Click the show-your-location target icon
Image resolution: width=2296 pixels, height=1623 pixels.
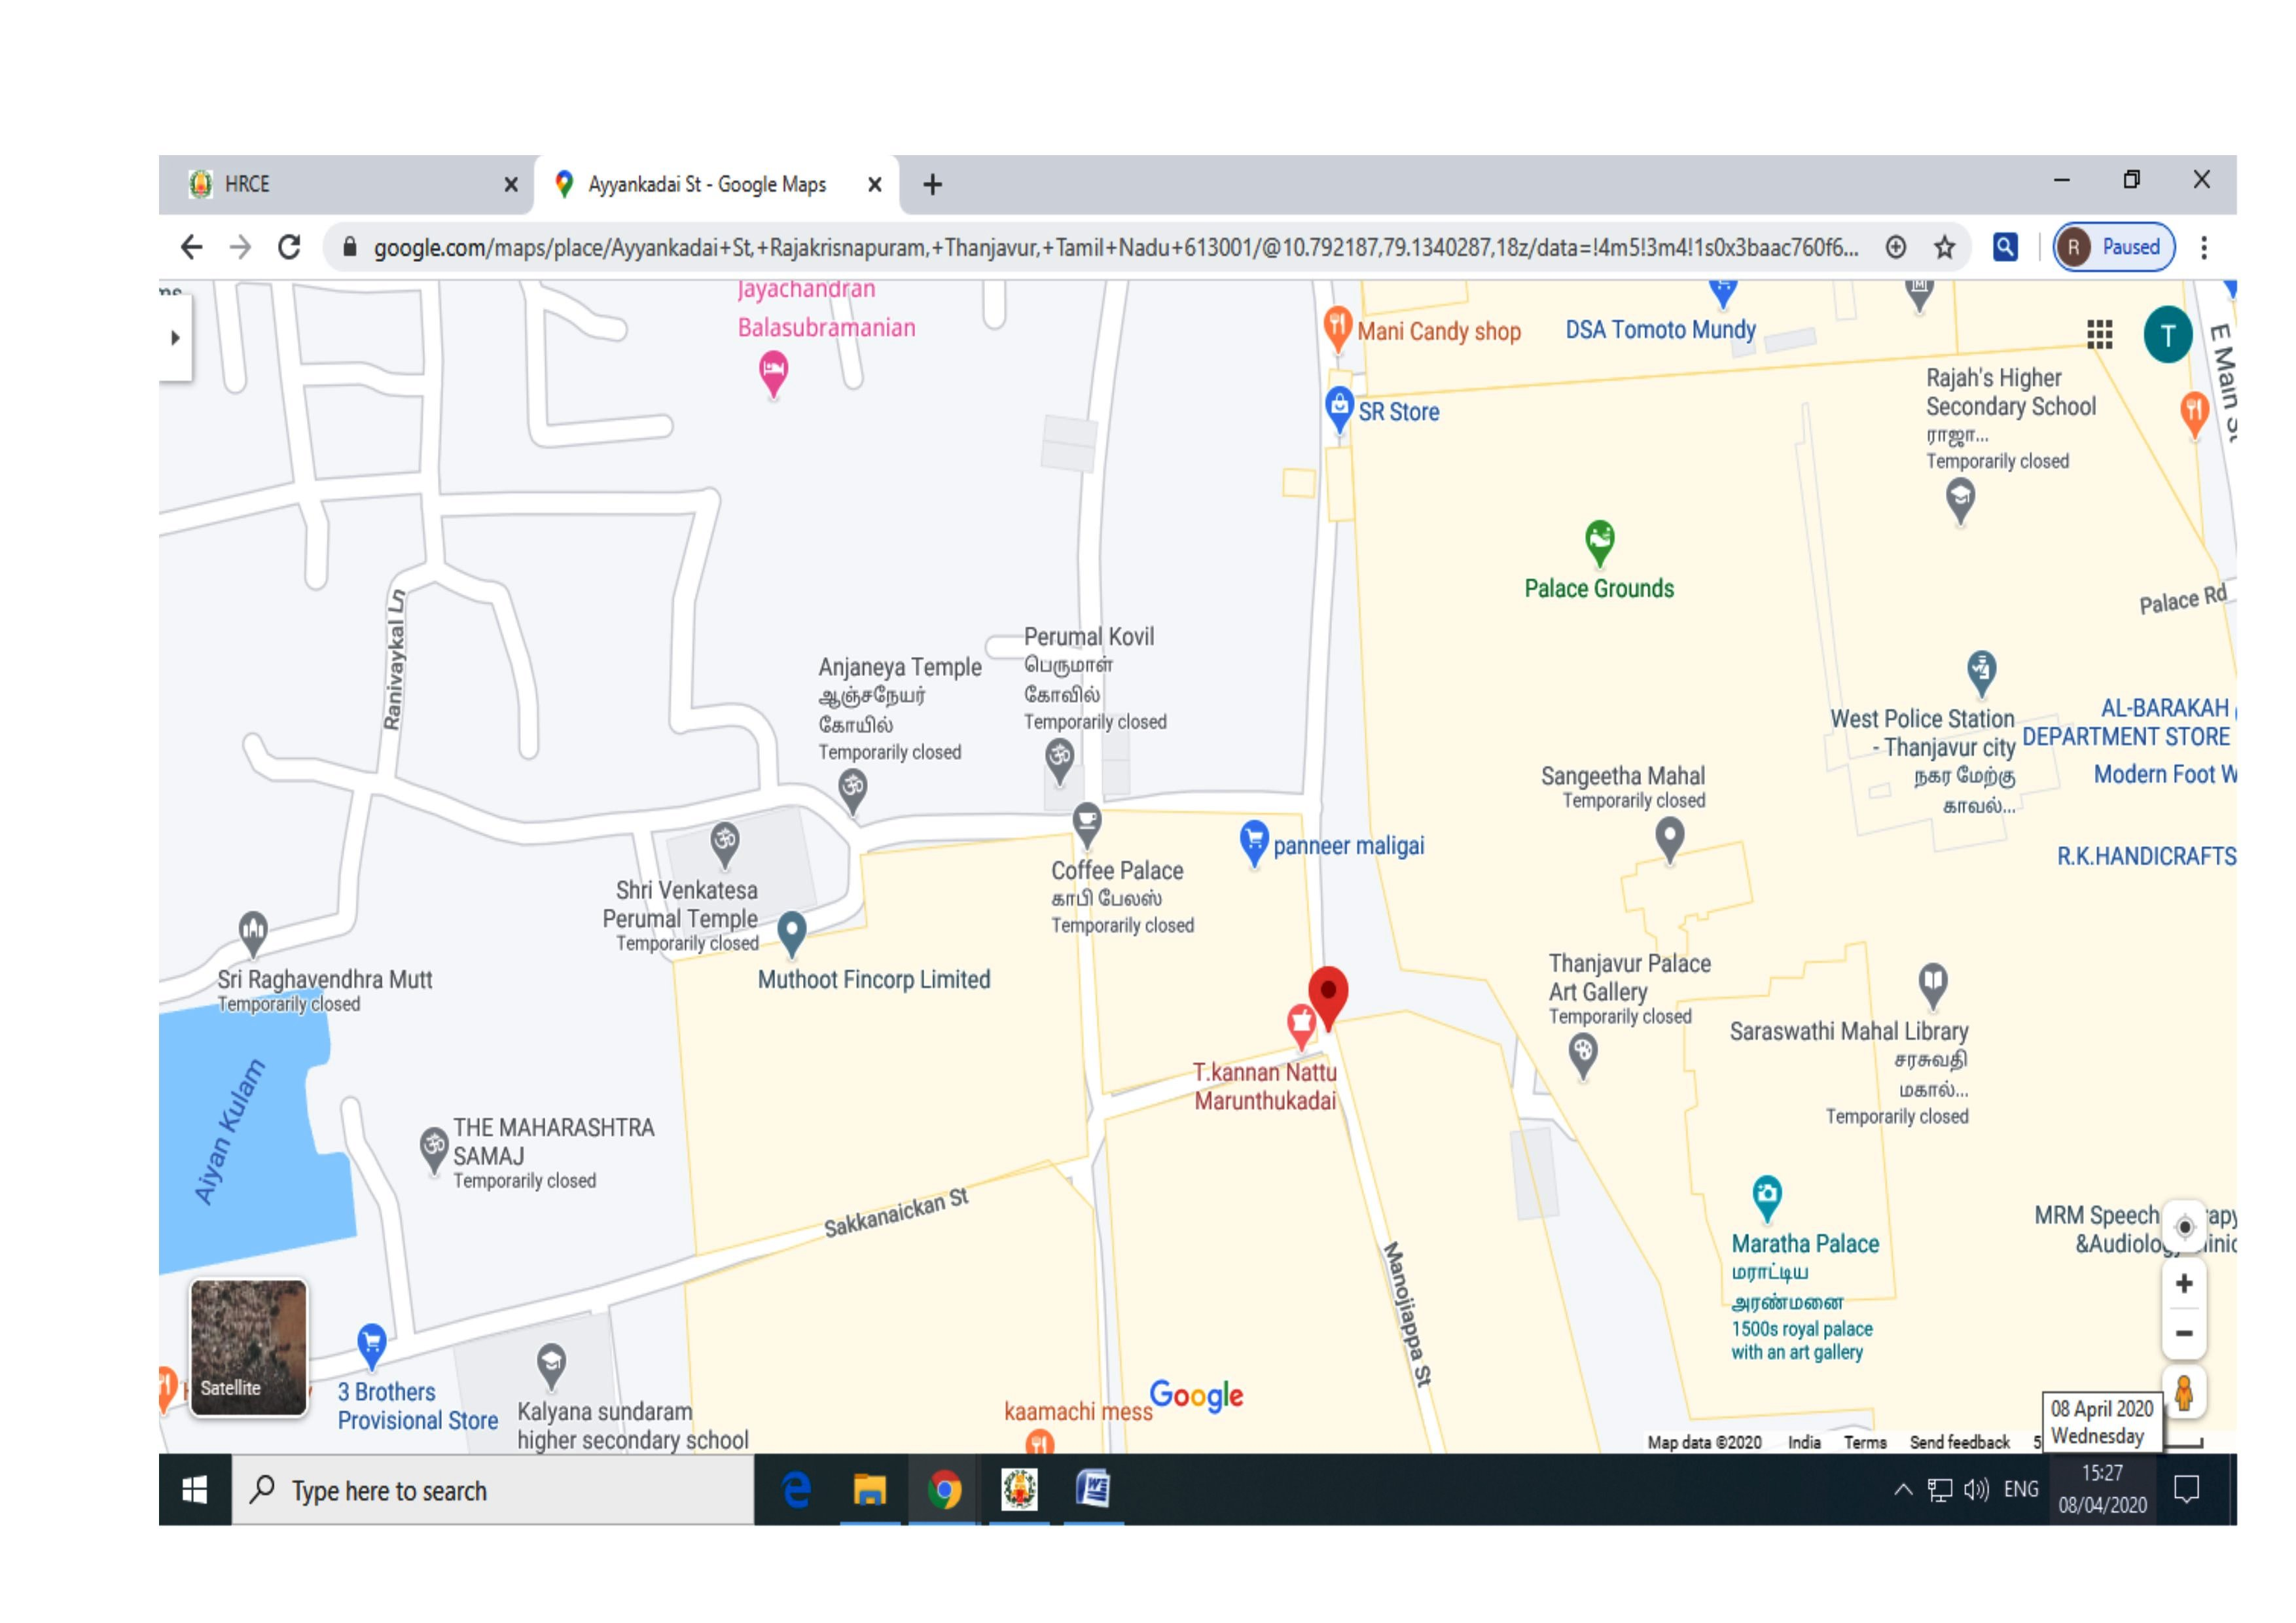(2184, 1226)
